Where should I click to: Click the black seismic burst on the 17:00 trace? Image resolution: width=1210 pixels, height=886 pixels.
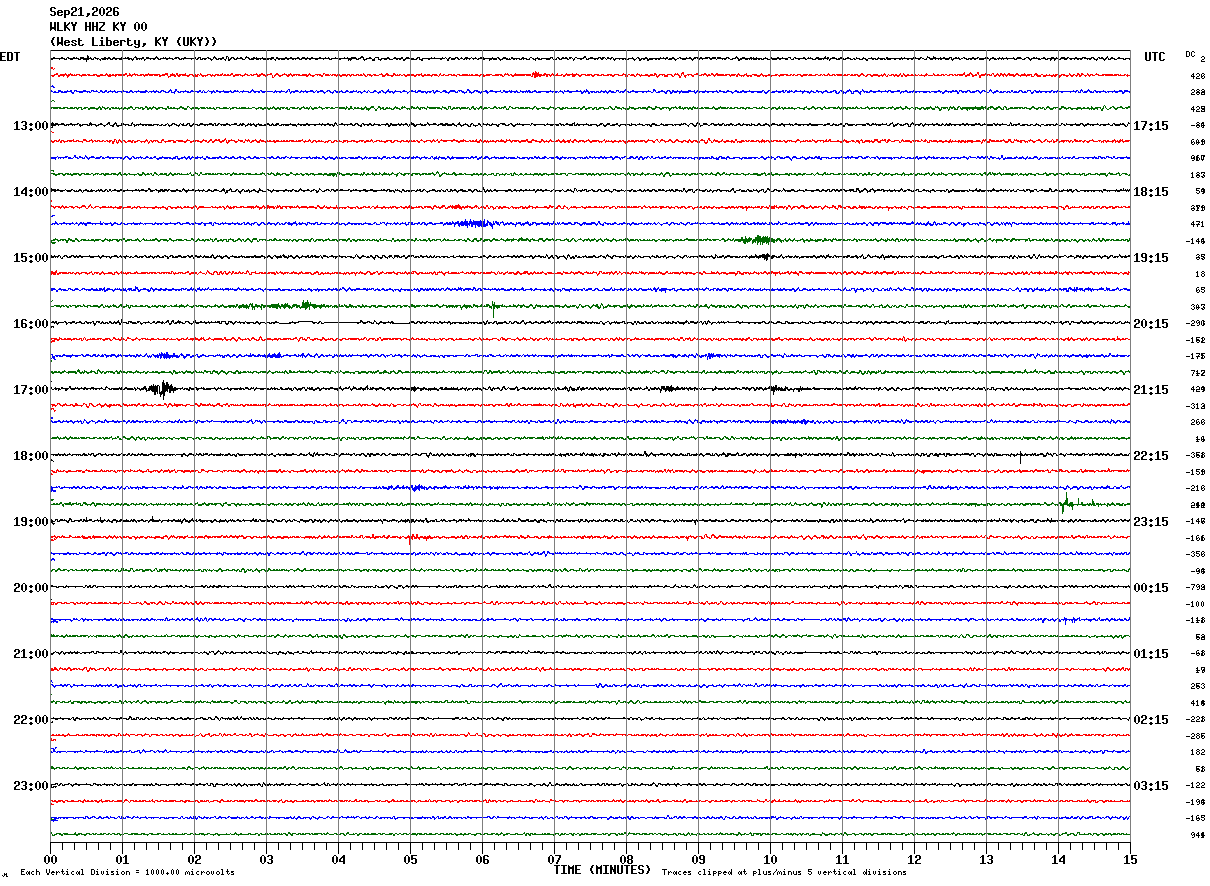(x=161, y=389)
